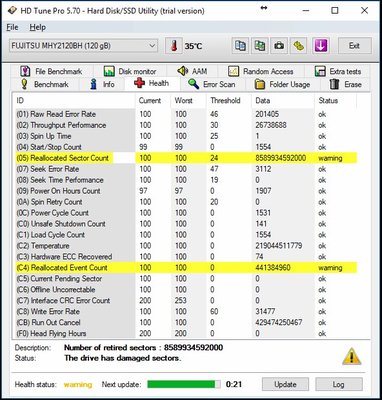Select the Reallocated Sector Count row
The width and height of the screenshot is (382, 400).
[185, 158]
